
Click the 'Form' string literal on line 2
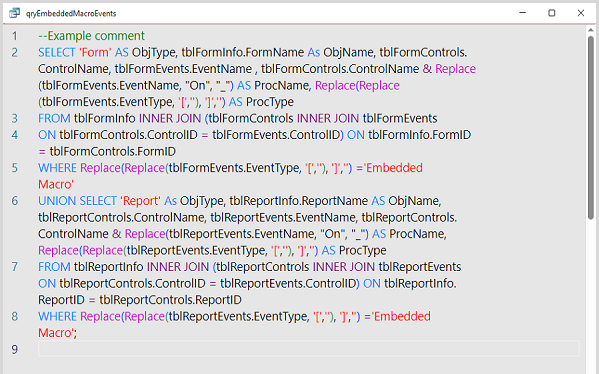click(x=96, y=52)
